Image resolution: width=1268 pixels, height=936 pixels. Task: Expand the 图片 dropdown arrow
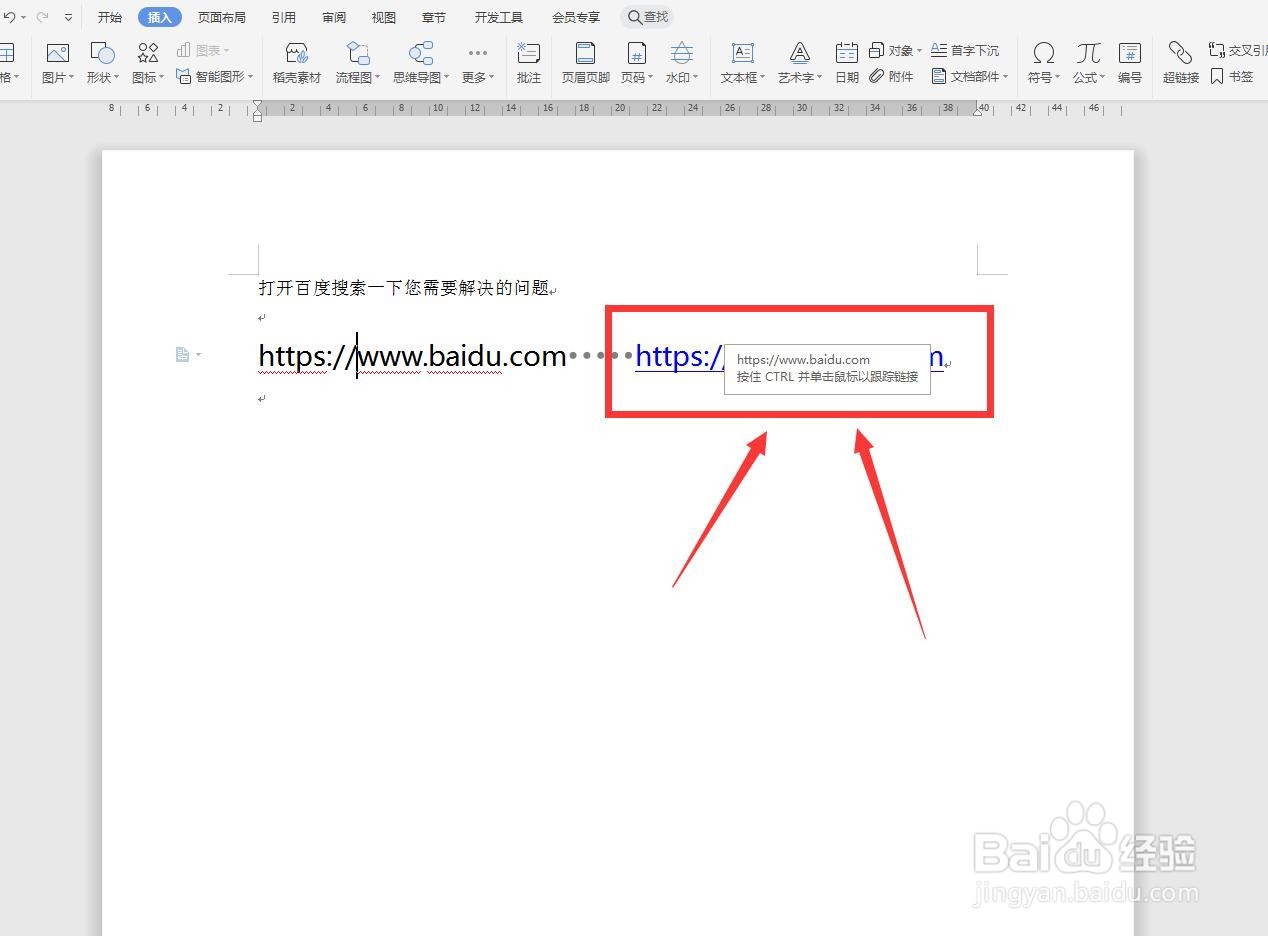(x=71, y=78)
